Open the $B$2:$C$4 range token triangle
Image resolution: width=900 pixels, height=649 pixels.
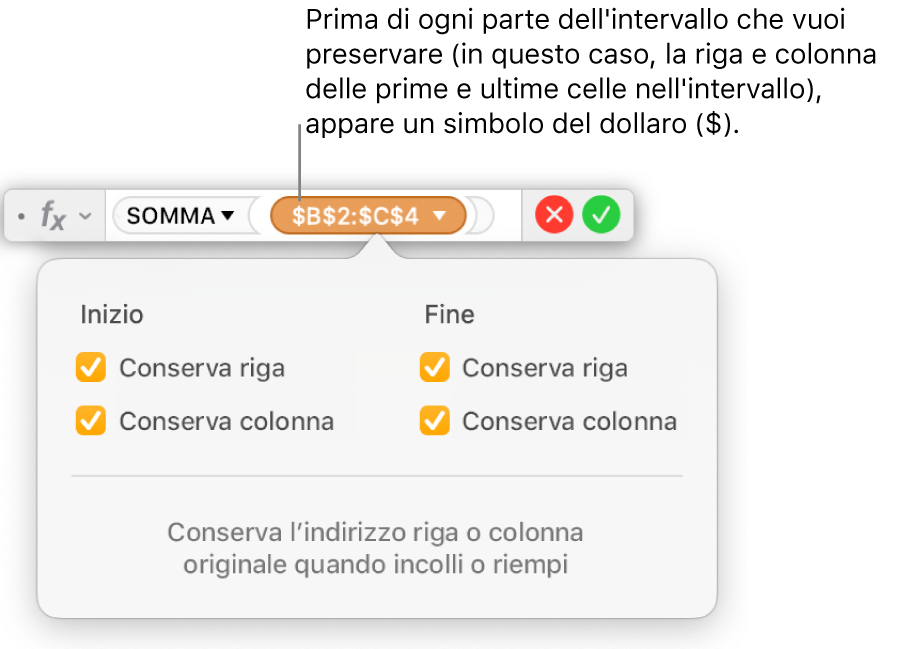pyautogui.click(x=438, y=215)
